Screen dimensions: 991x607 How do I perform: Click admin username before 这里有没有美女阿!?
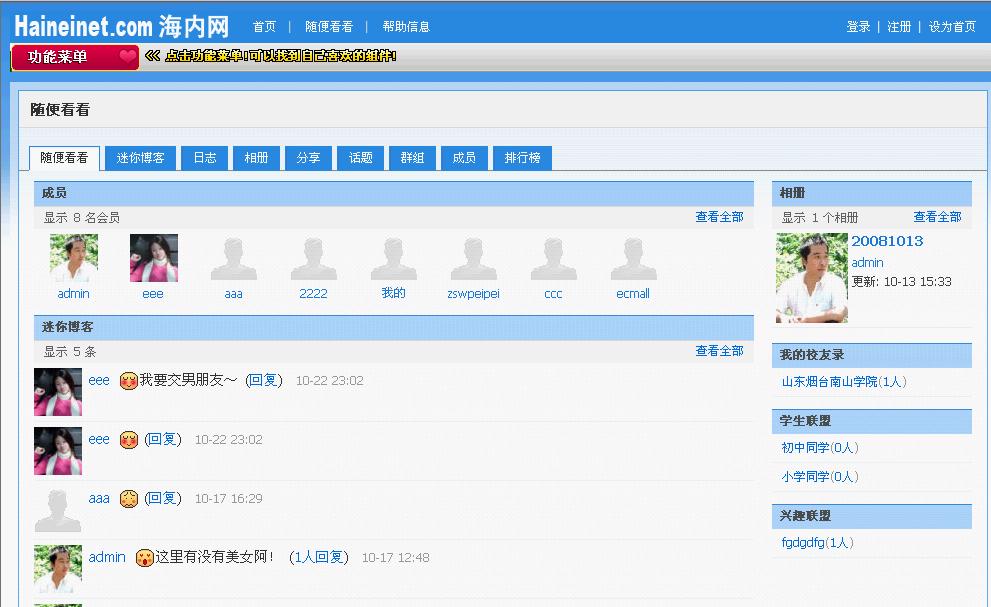pyautogui.click(x=107, y=557)
